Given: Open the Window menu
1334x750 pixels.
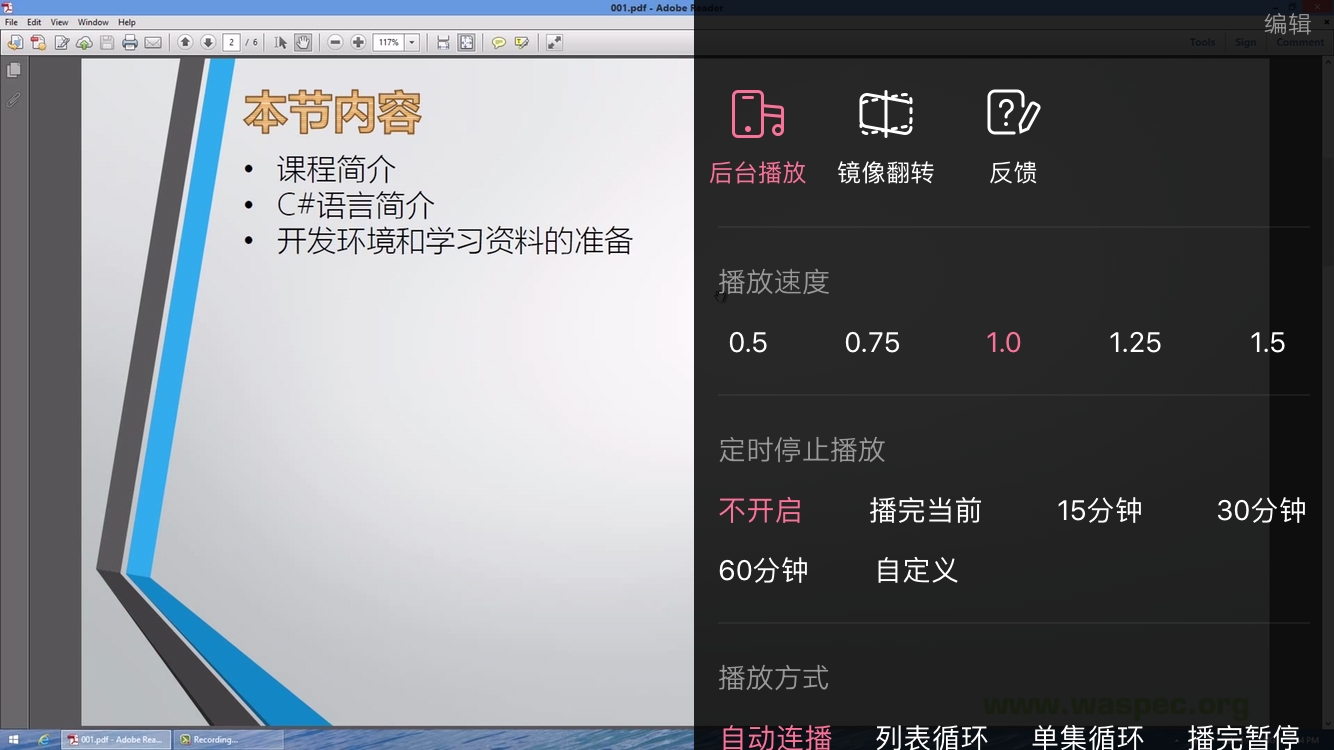Looking at the screenshot, I should [x=93, y=22].
